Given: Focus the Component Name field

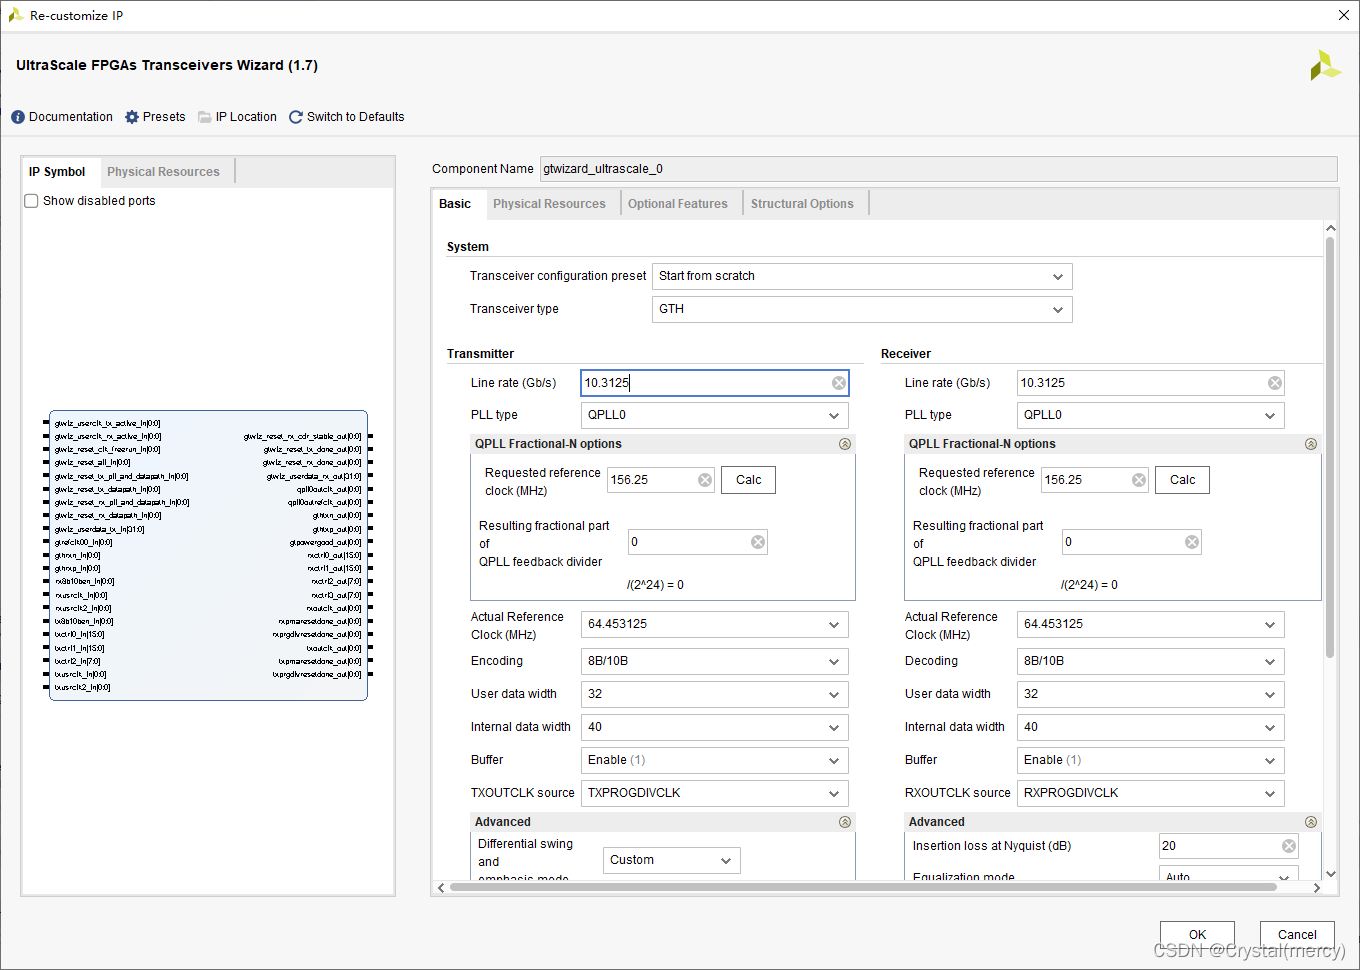Looking at the screenshot, I should [938, 169].
